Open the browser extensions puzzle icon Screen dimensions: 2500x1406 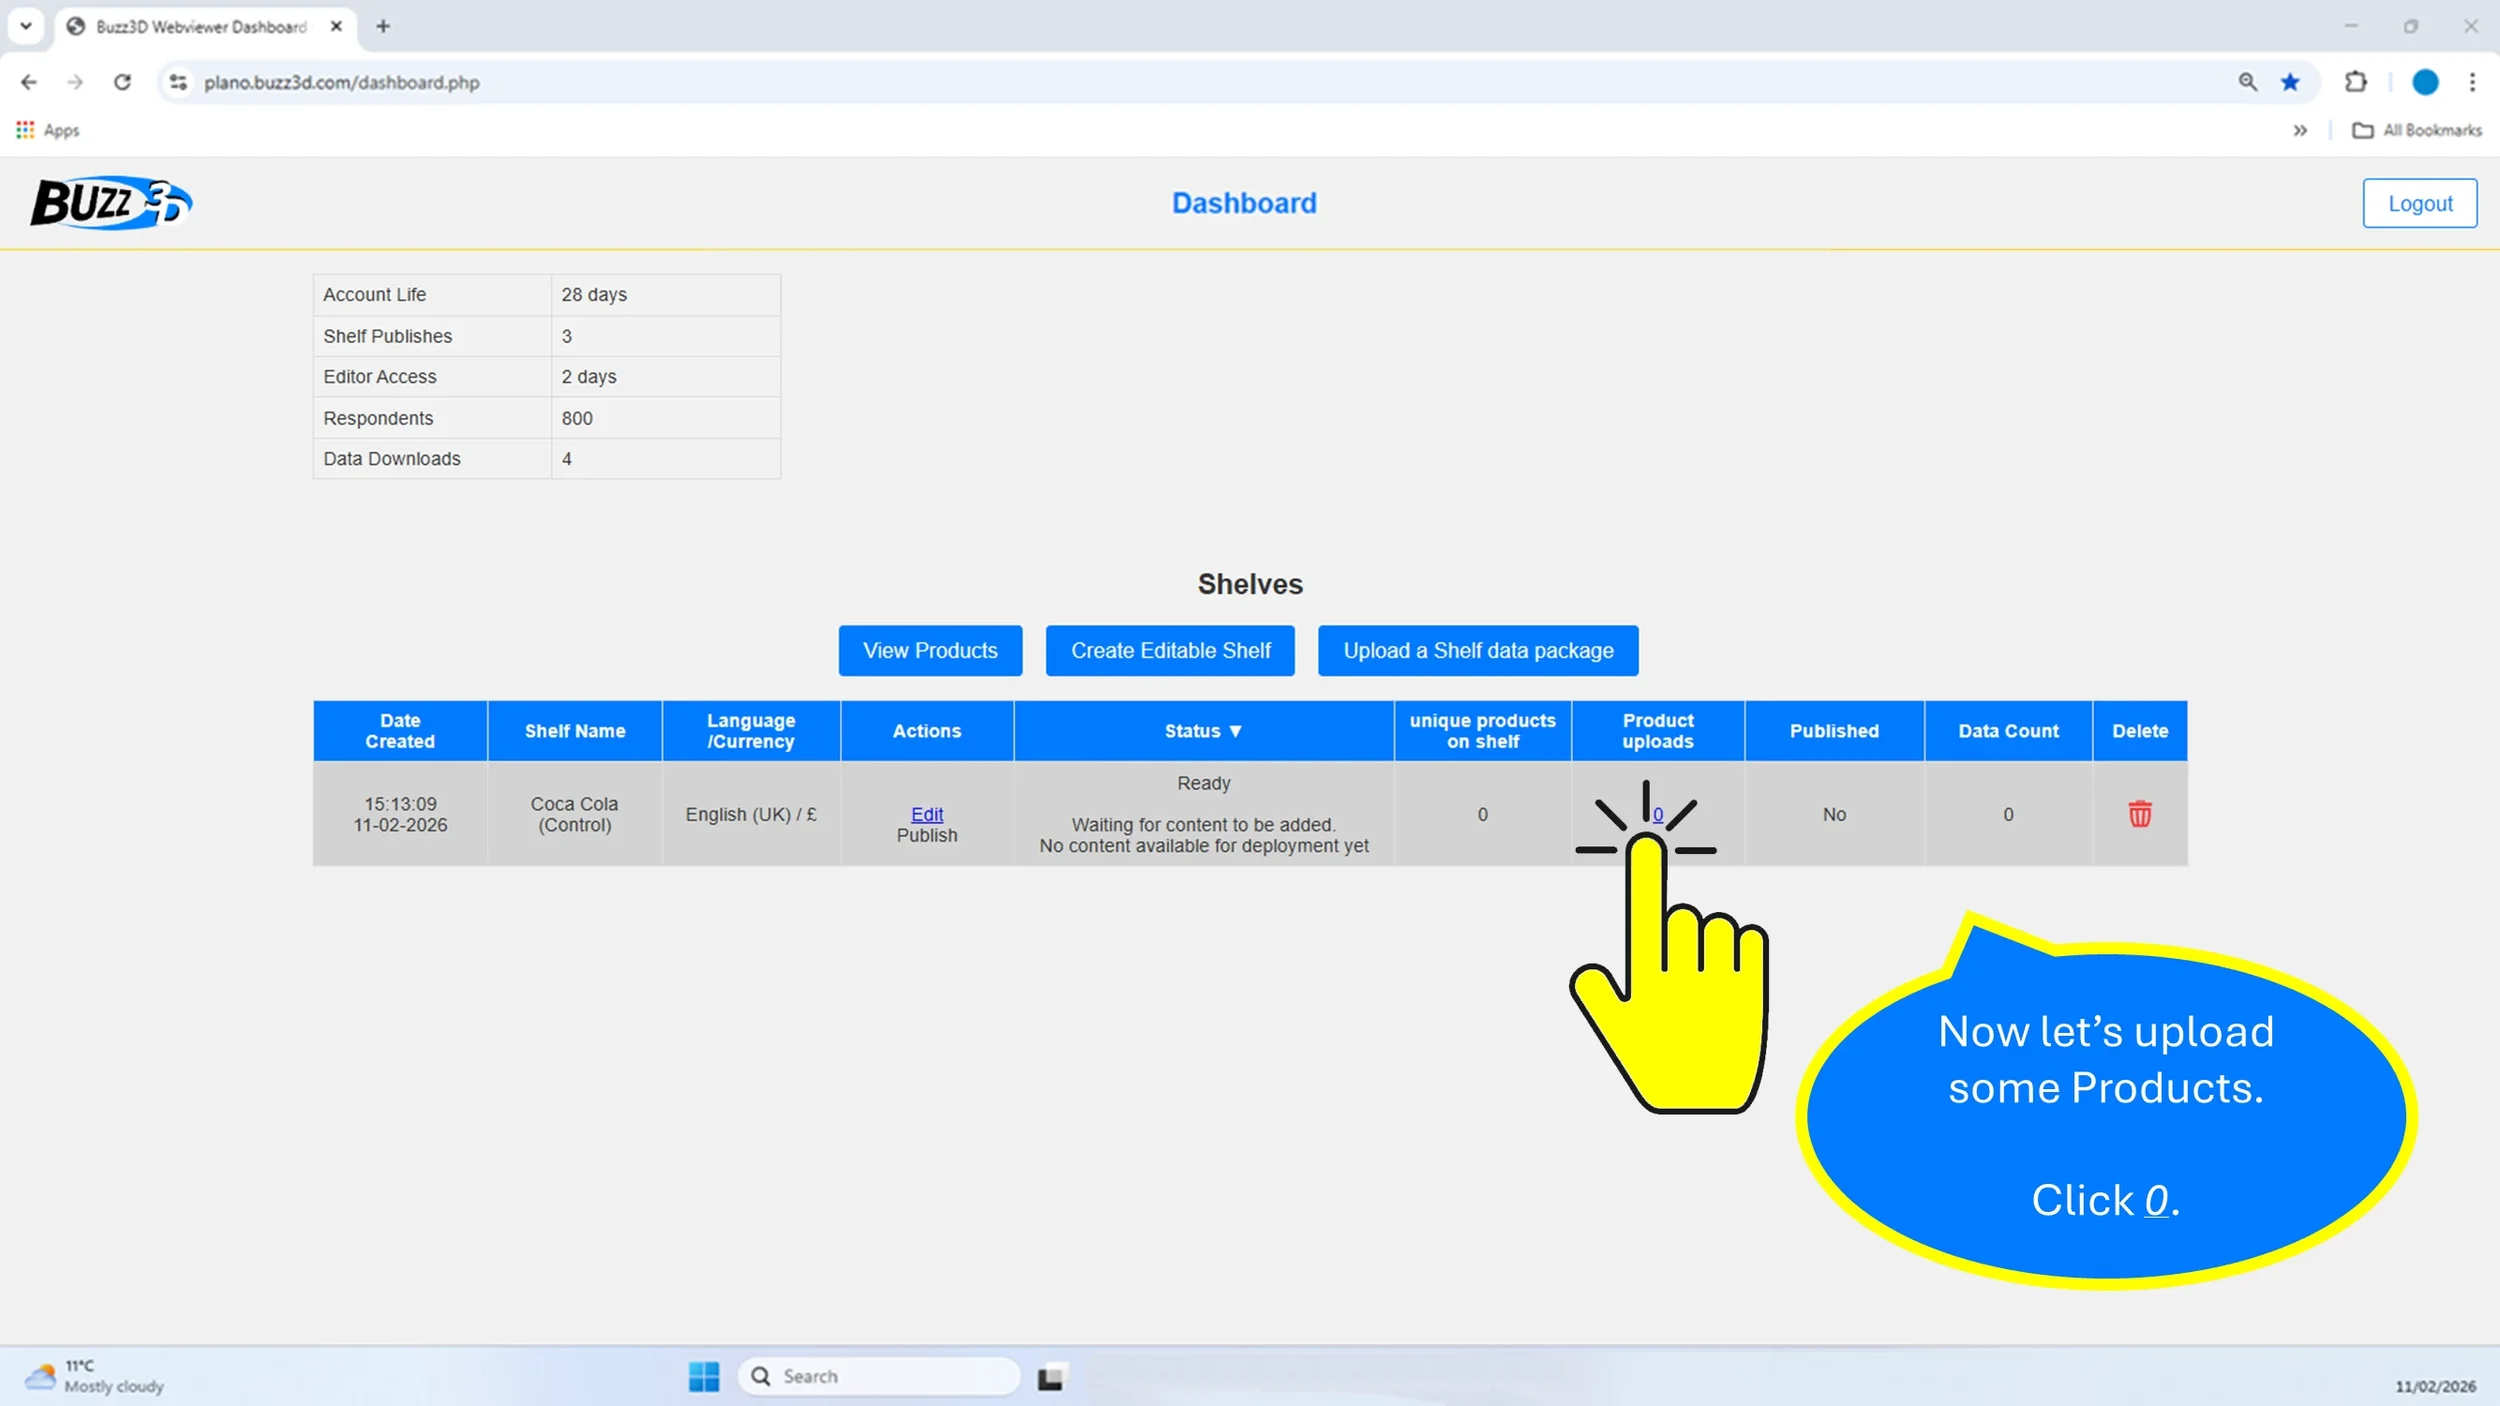click(x=2356, y=82)
